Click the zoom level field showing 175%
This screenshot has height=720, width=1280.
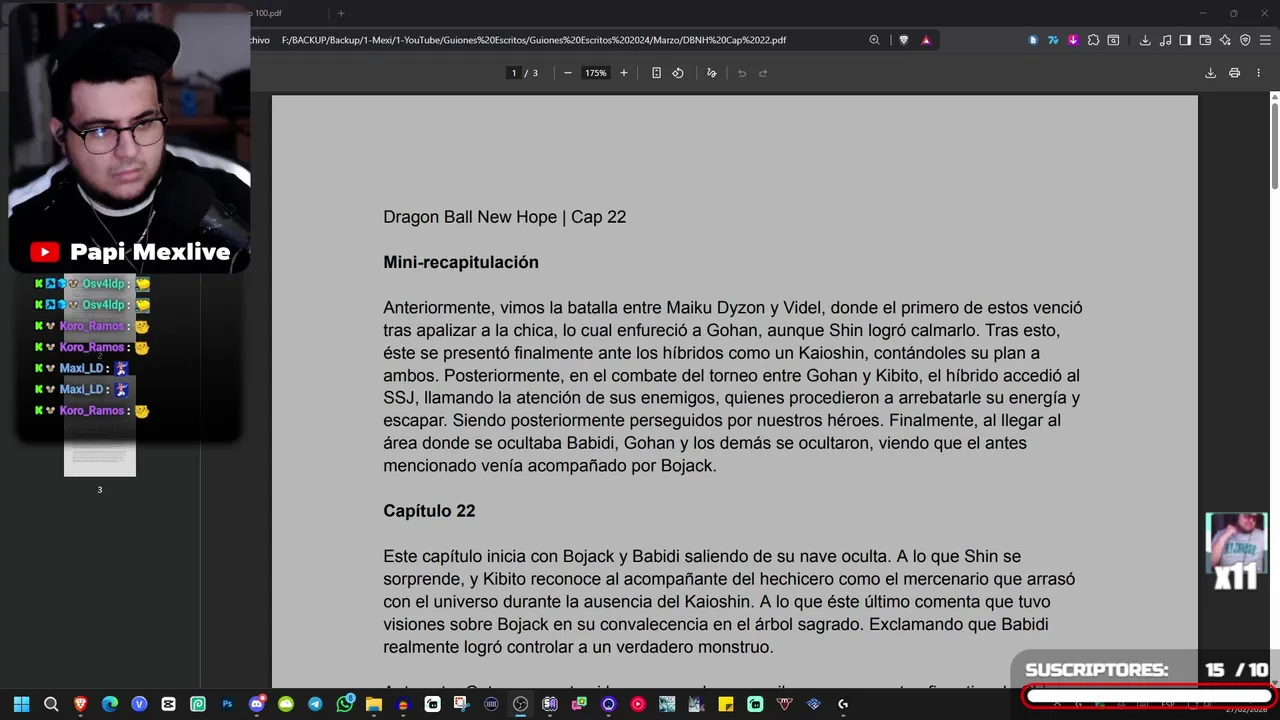click(x=596, y=73)
